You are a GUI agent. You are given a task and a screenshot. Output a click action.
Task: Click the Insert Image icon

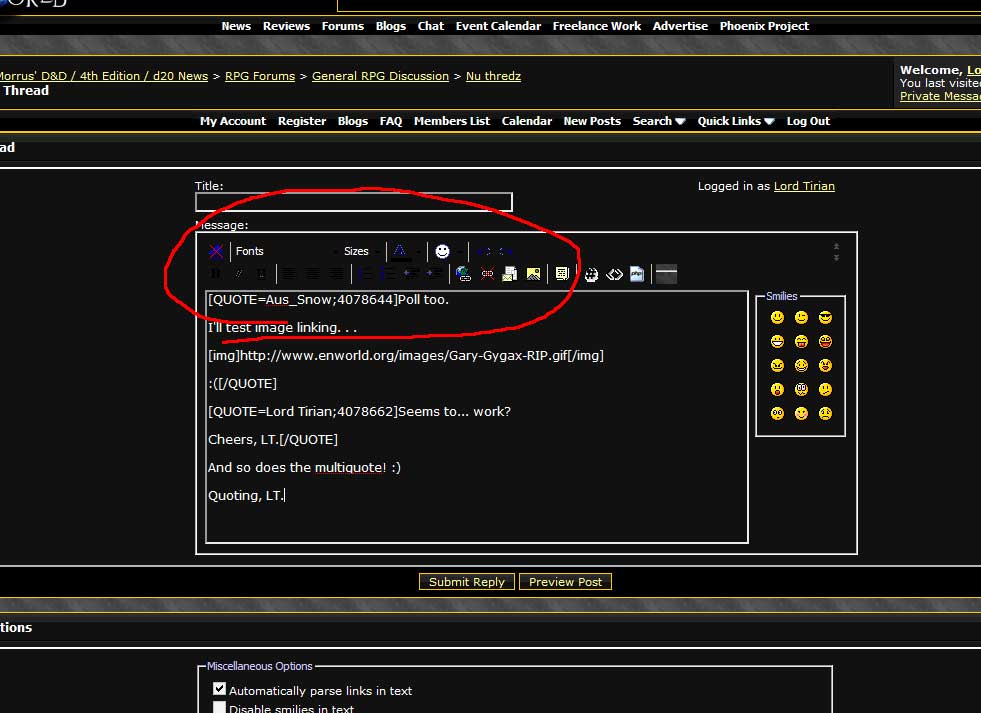coord(534,273)
